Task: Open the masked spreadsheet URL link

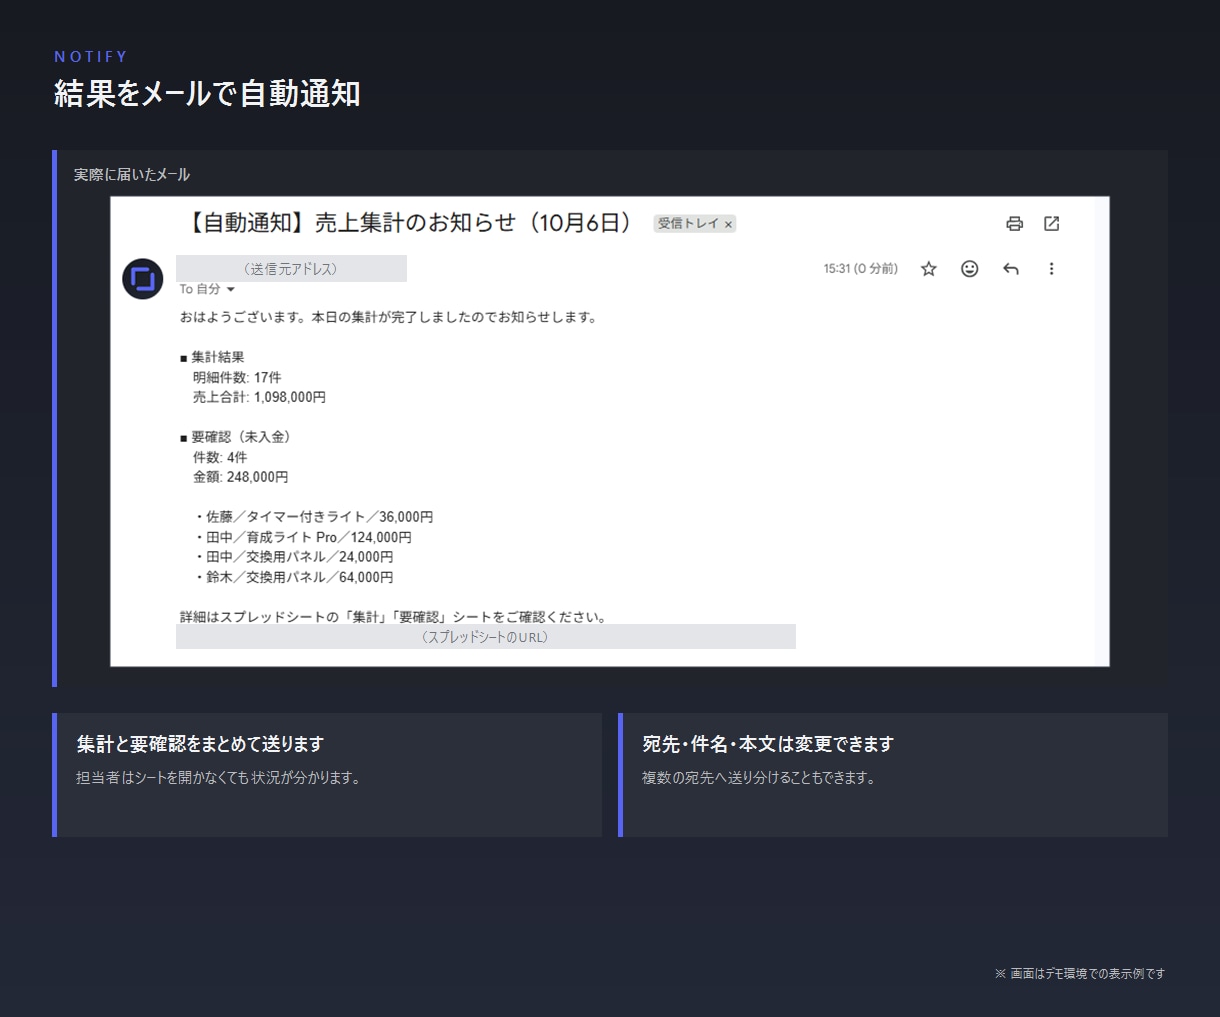Action: pyautogui.click(x=485, y=637)
